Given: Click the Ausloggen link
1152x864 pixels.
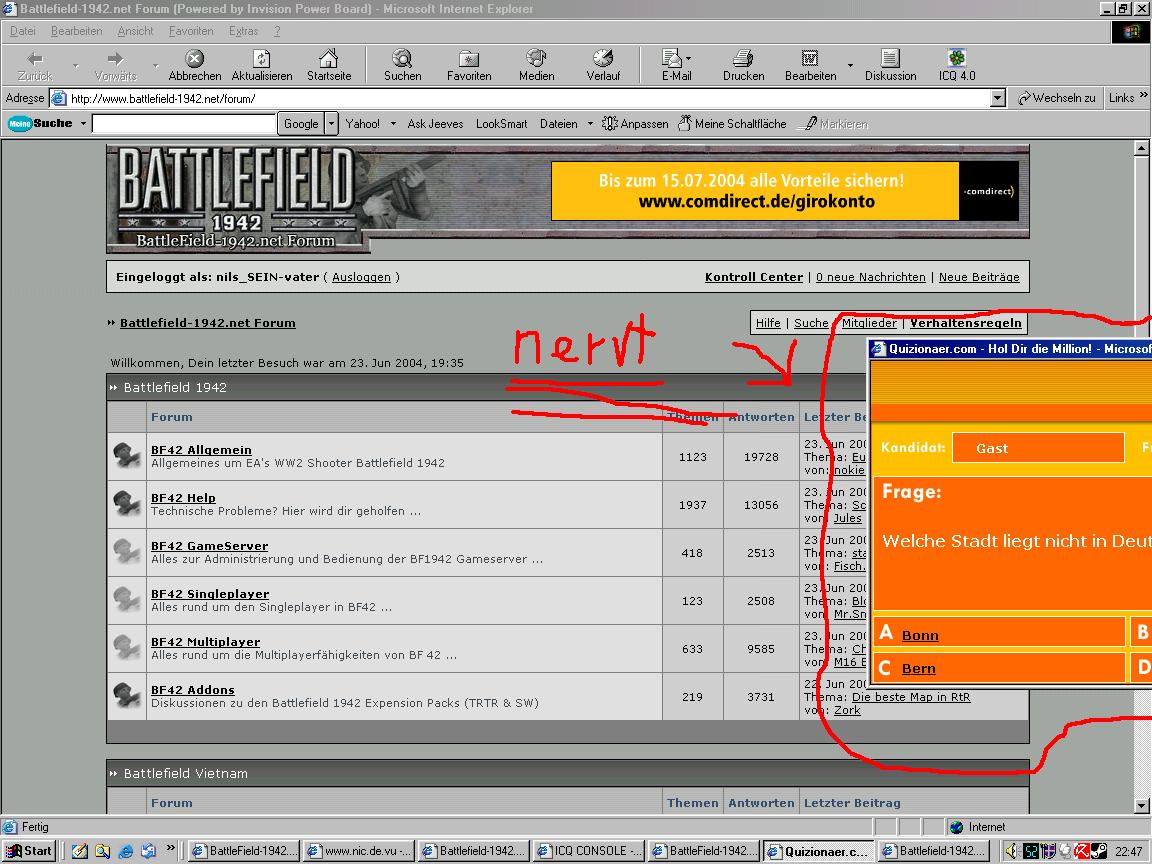Looking at the screenshot, I should pos(361,277).
